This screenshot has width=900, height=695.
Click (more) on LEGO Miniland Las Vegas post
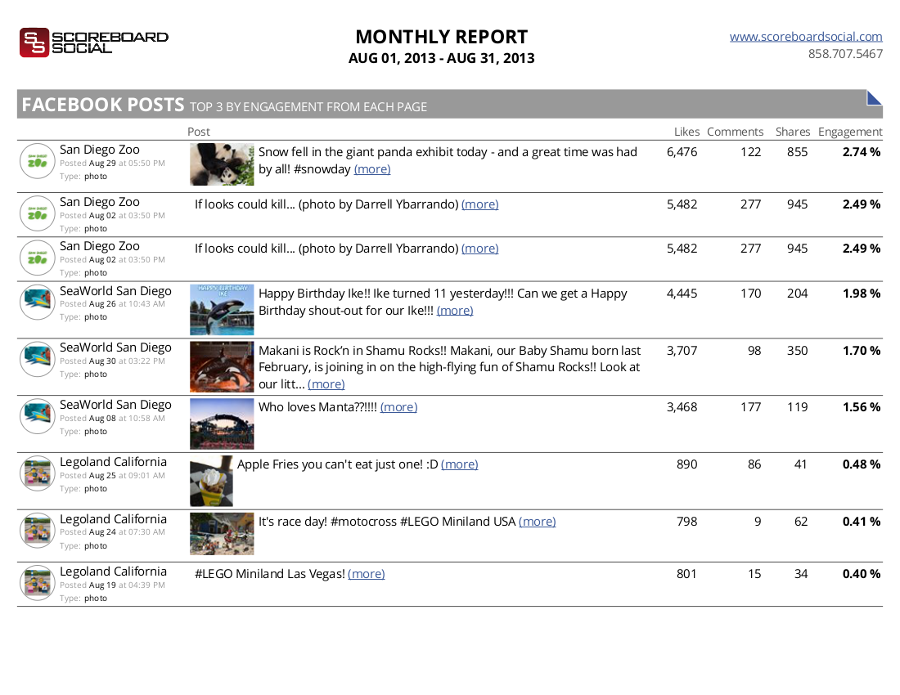coord(366,574)
